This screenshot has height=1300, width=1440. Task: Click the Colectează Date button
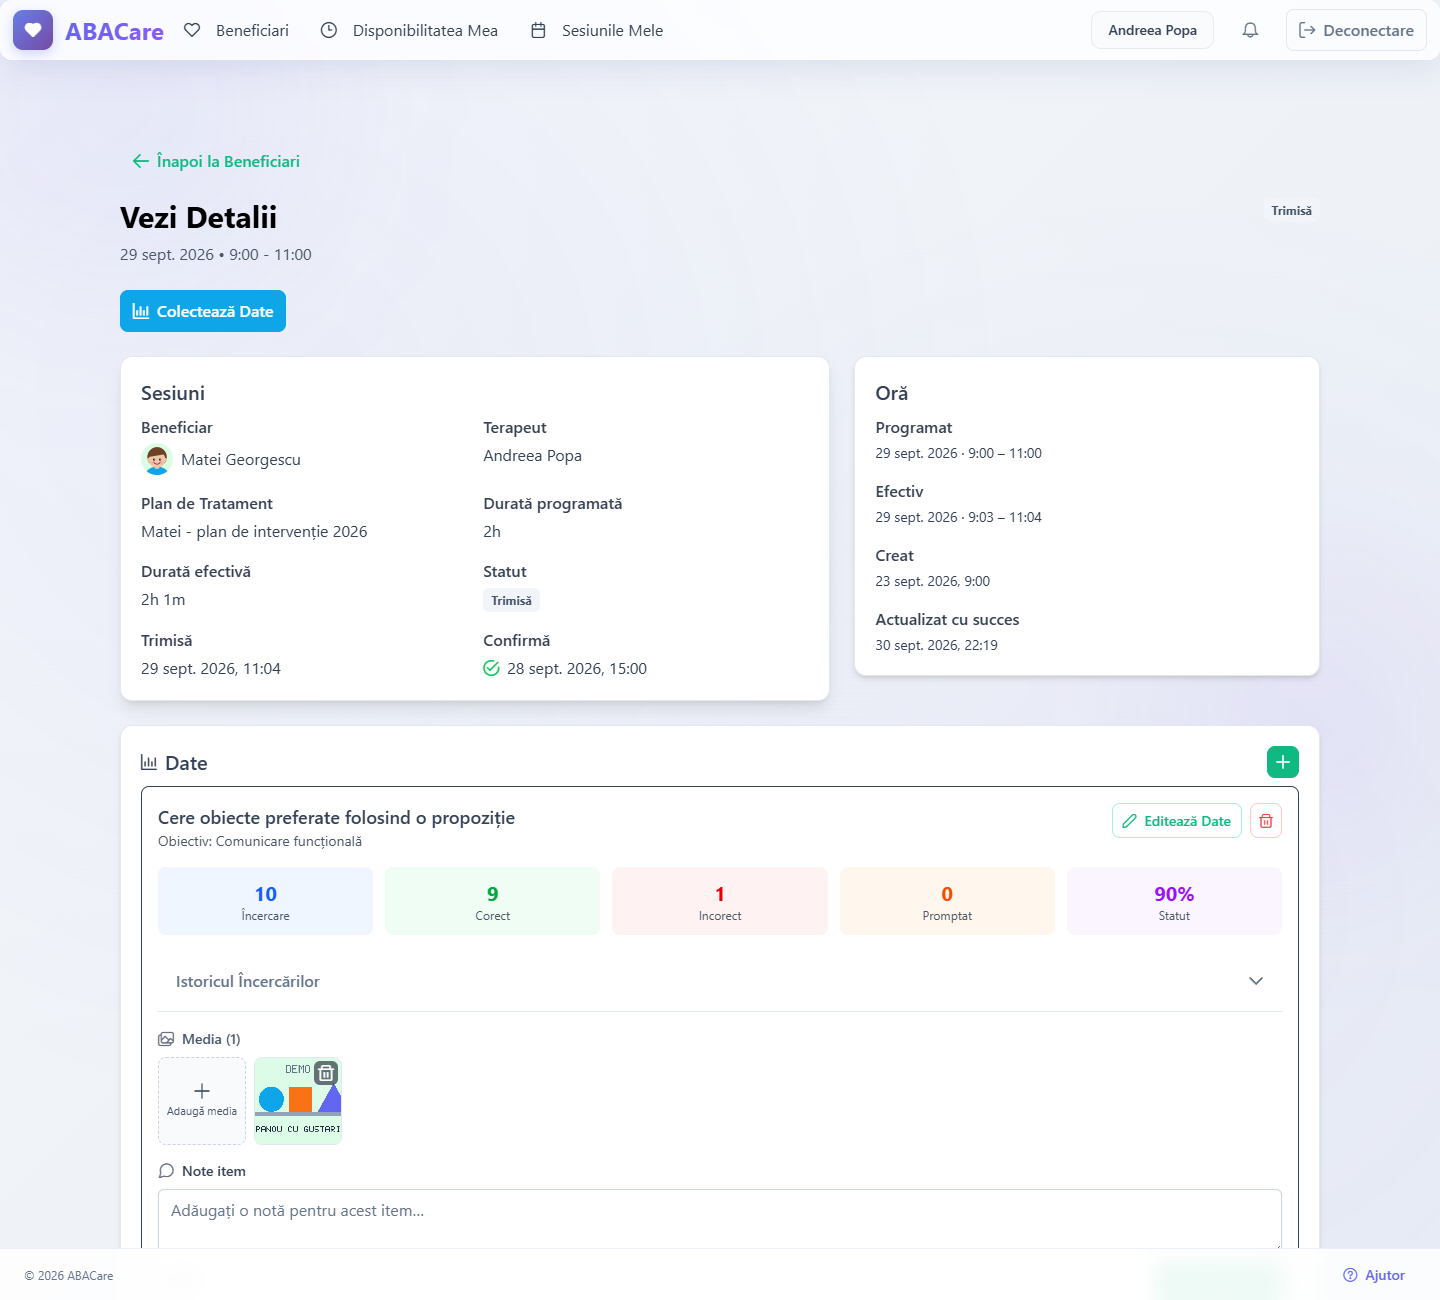(x=203, y=311)
